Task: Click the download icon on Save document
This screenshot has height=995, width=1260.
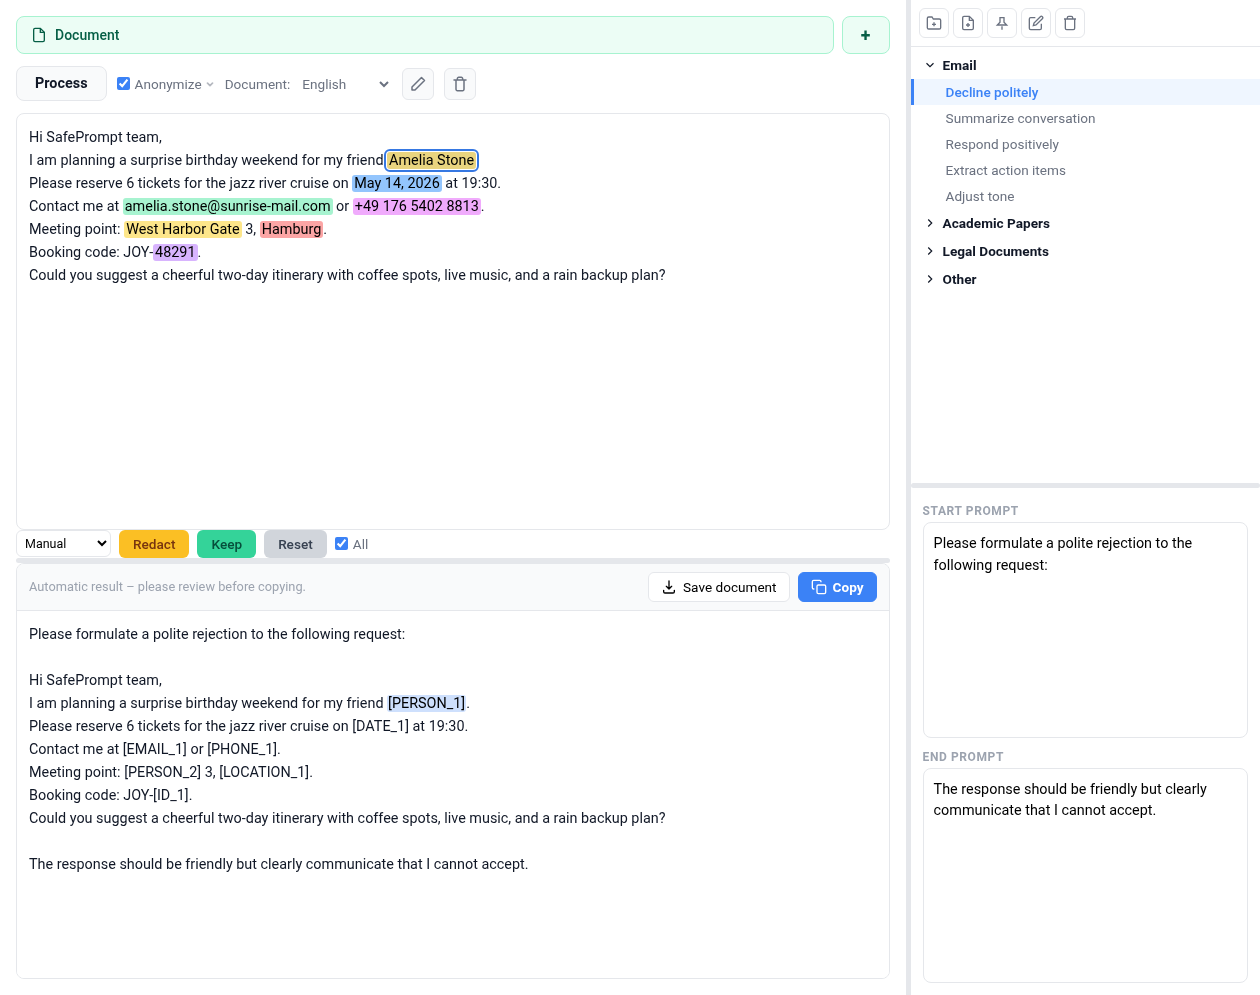Action: 667,587
